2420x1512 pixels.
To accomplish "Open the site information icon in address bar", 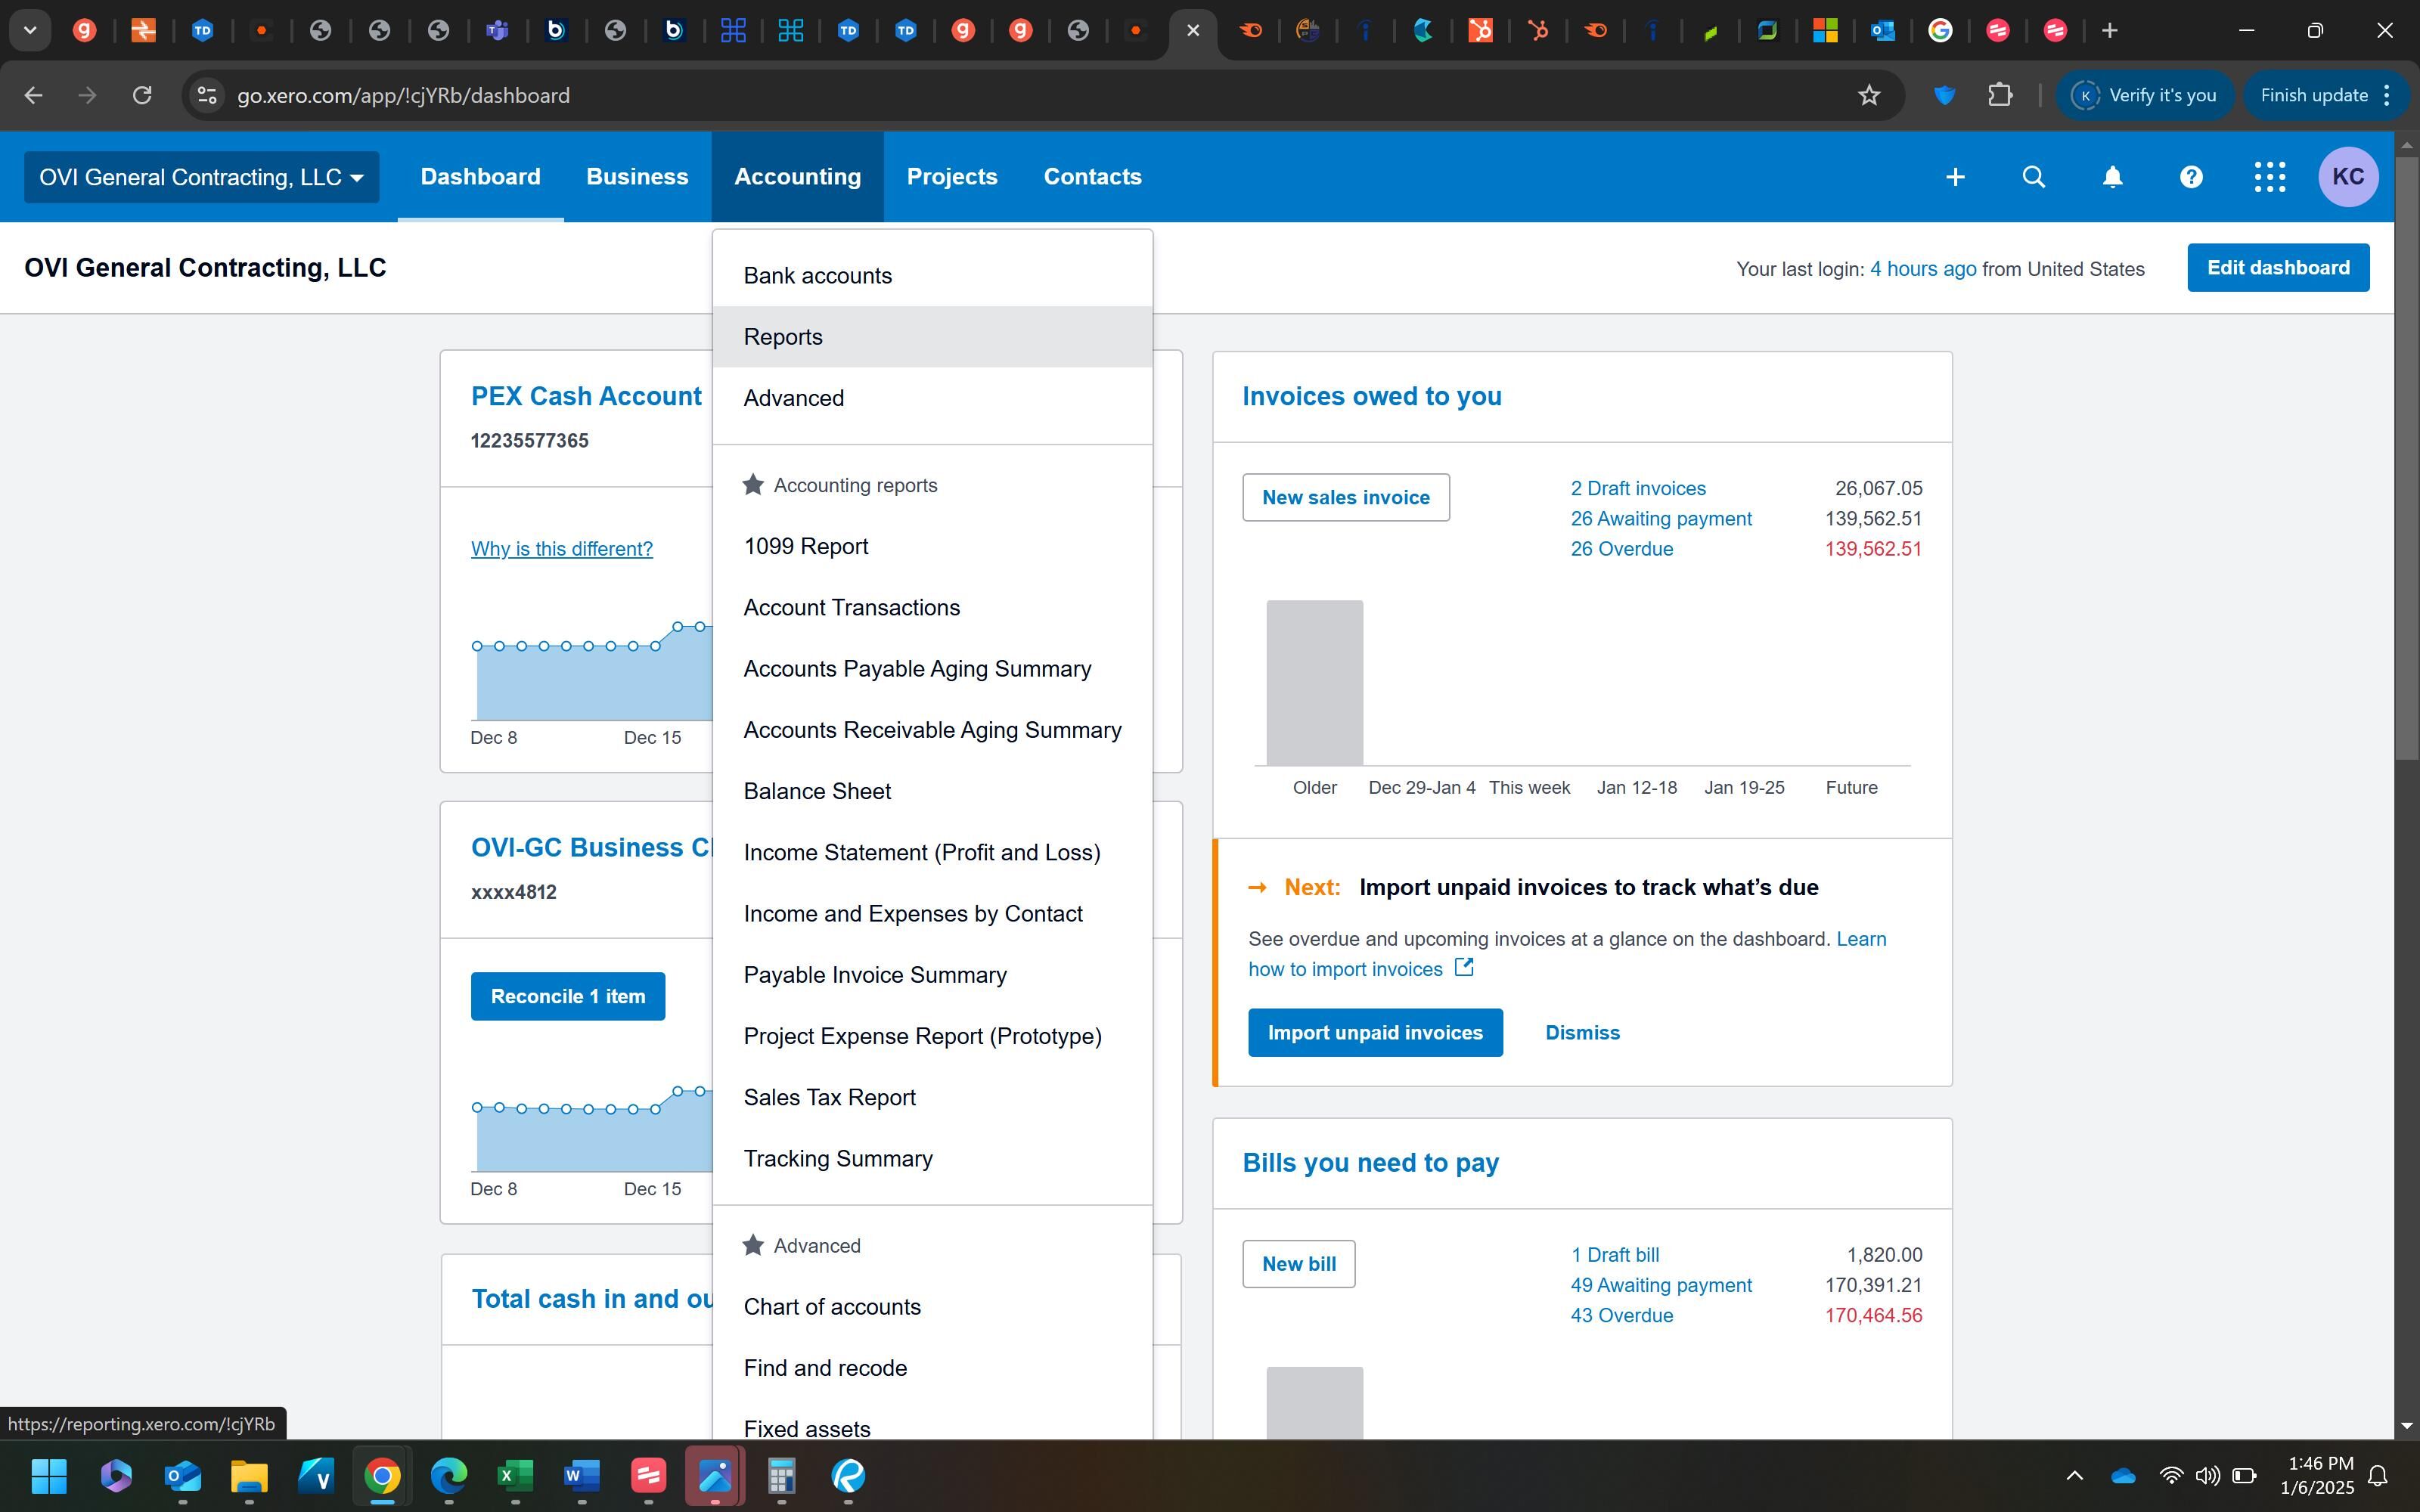I will point(207,95).
